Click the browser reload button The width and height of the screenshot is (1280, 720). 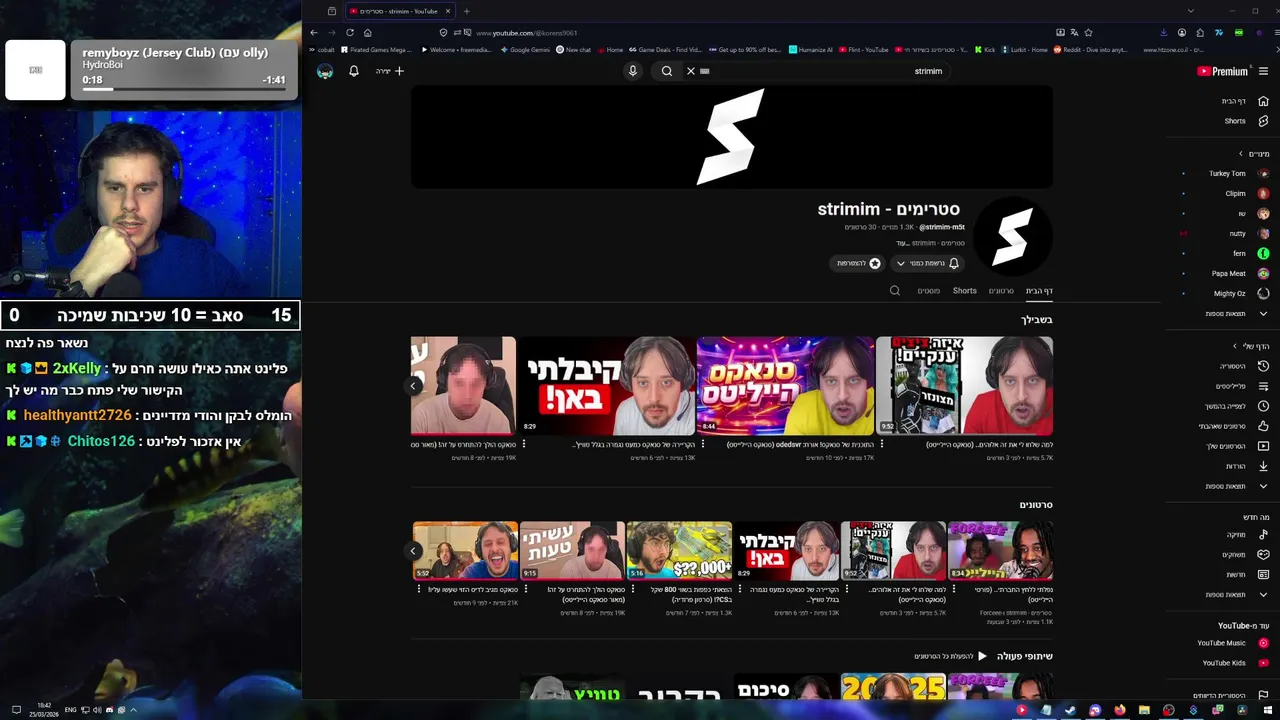tap(349, 33)
